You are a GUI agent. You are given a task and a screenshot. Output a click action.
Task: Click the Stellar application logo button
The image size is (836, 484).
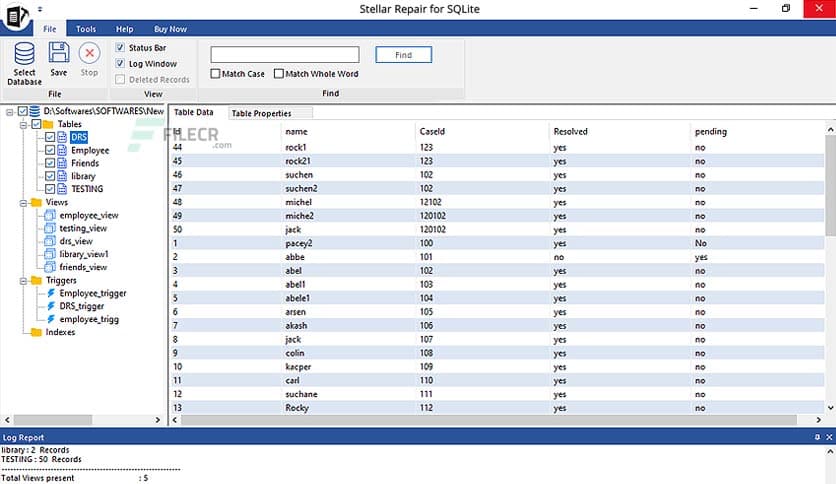coord(17,17)
